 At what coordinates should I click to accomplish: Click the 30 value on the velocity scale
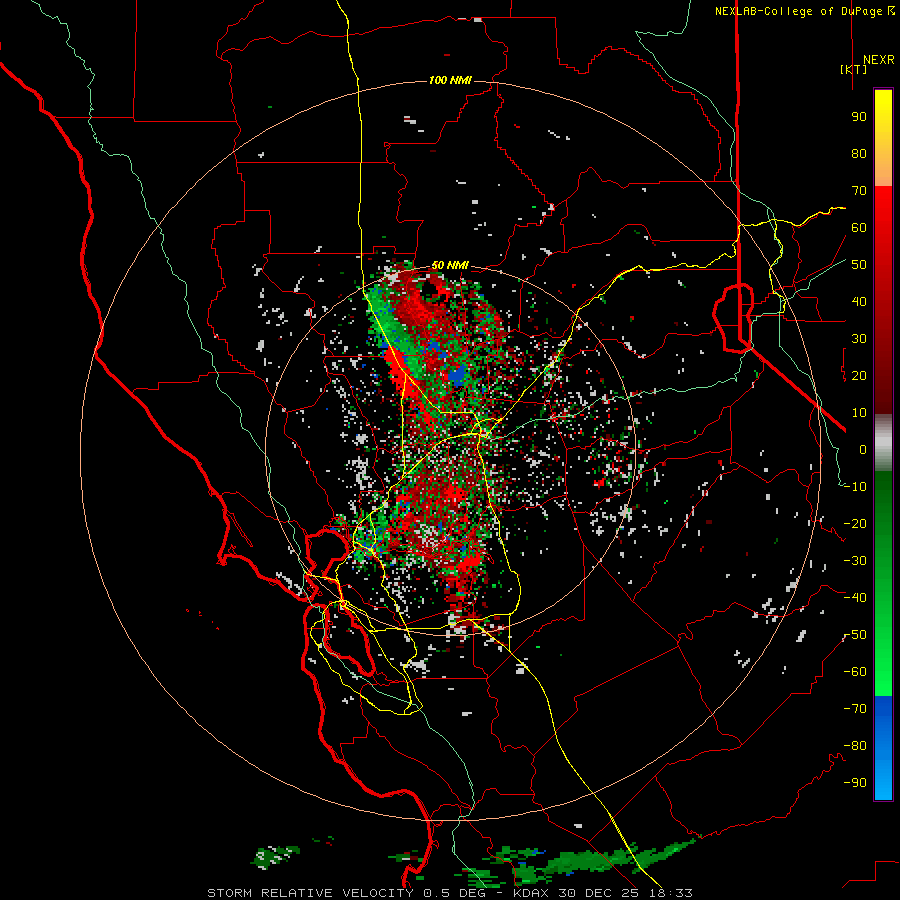(x=859, y=339)
